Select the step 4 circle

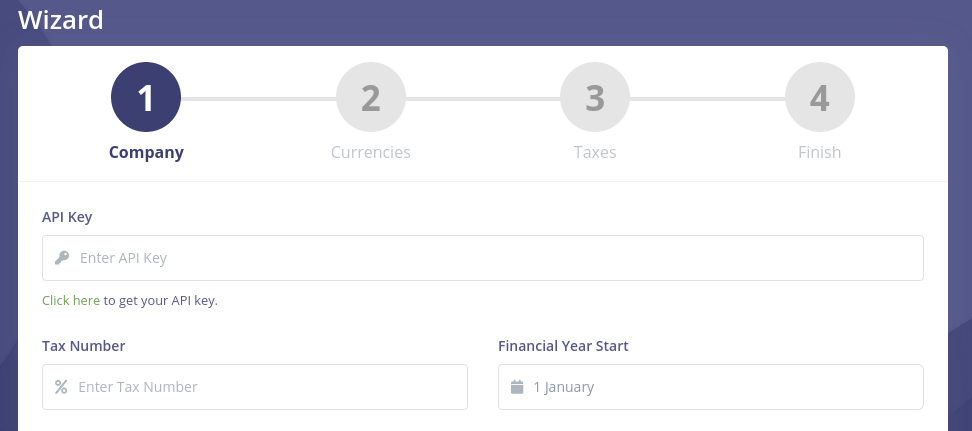(820, 98)
